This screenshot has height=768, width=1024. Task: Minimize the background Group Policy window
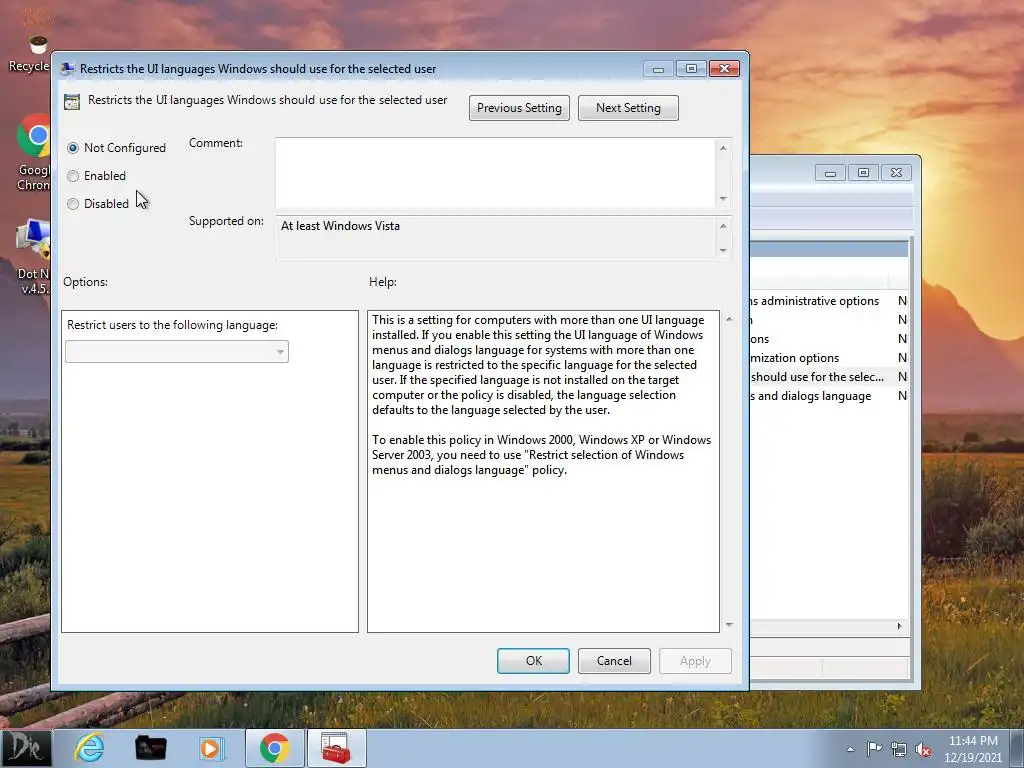[830, 173]
